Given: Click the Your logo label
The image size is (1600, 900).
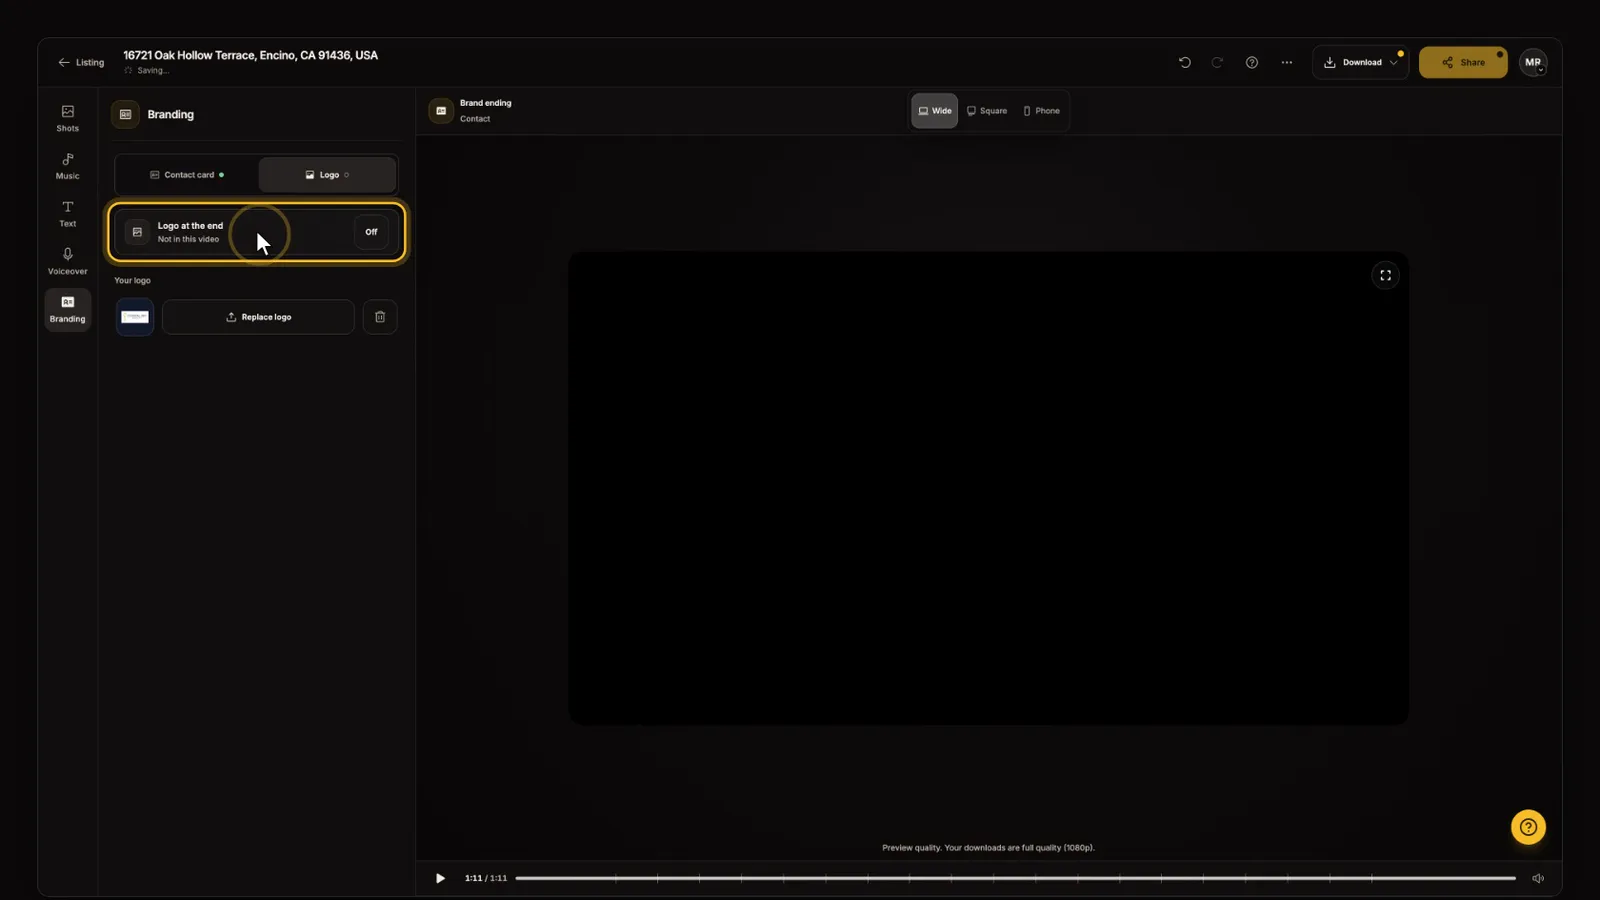Looking at the screenshot, I should click(x=132, y=281).
